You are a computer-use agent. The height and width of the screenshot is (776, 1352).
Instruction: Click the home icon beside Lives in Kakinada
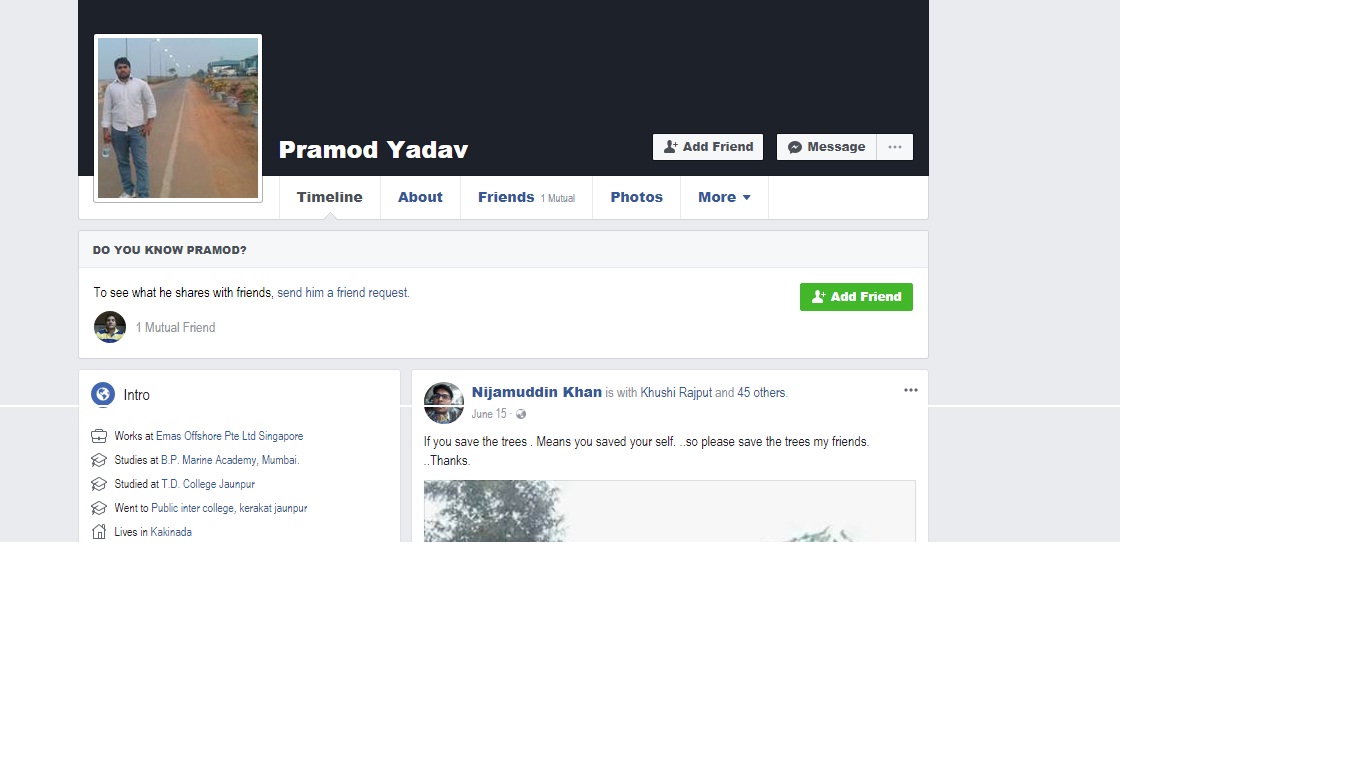[x=99, y=532]
